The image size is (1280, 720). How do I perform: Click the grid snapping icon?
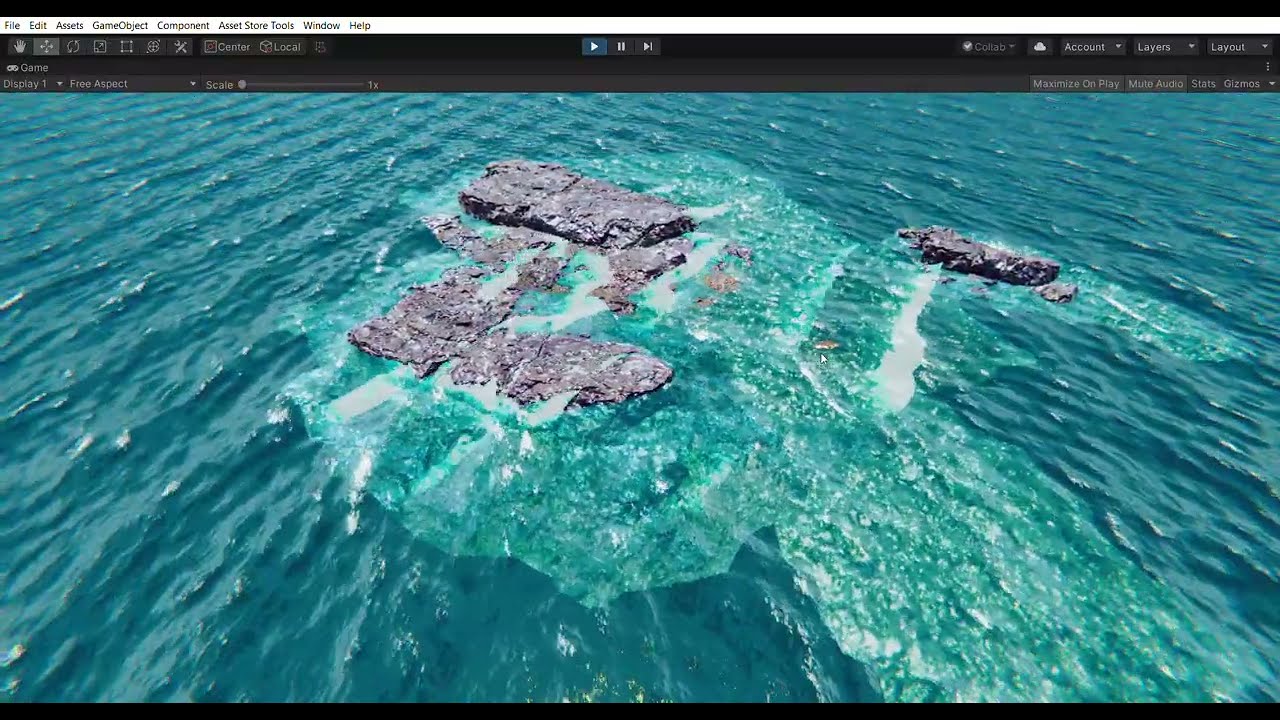pyautogui.click(x=320, y=47)
